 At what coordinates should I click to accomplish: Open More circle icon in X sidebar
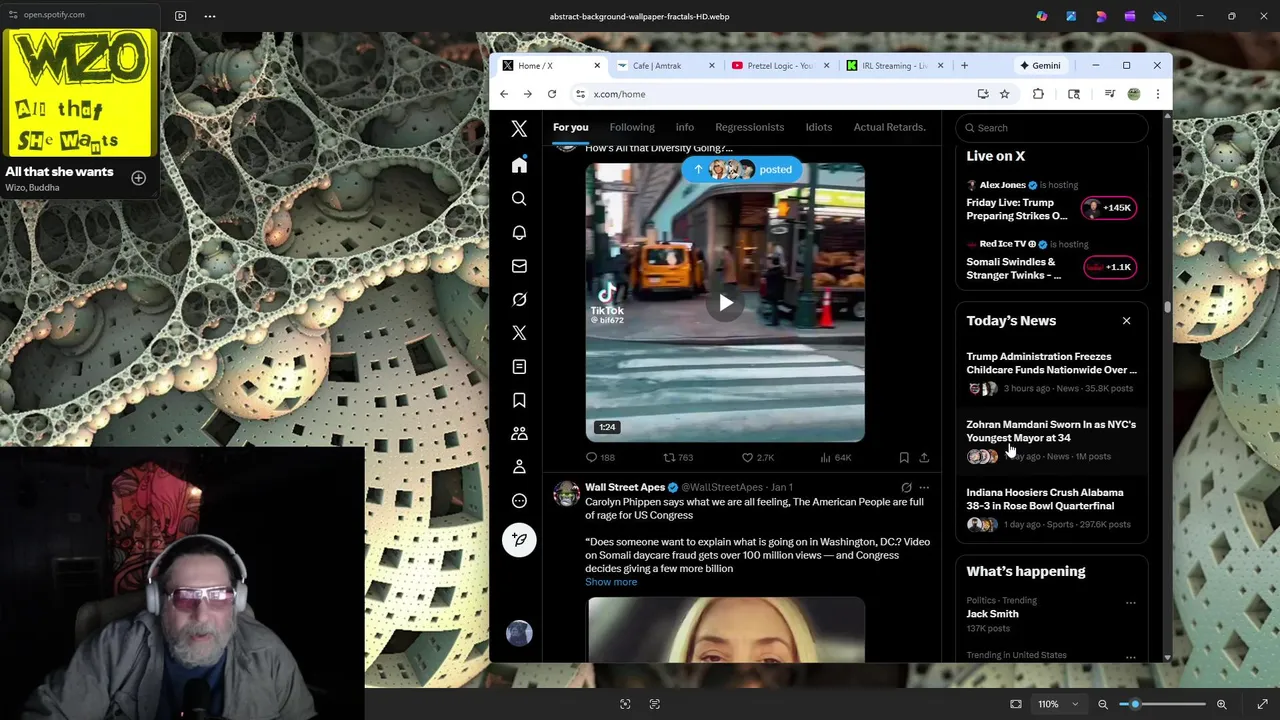coord(519,501)
